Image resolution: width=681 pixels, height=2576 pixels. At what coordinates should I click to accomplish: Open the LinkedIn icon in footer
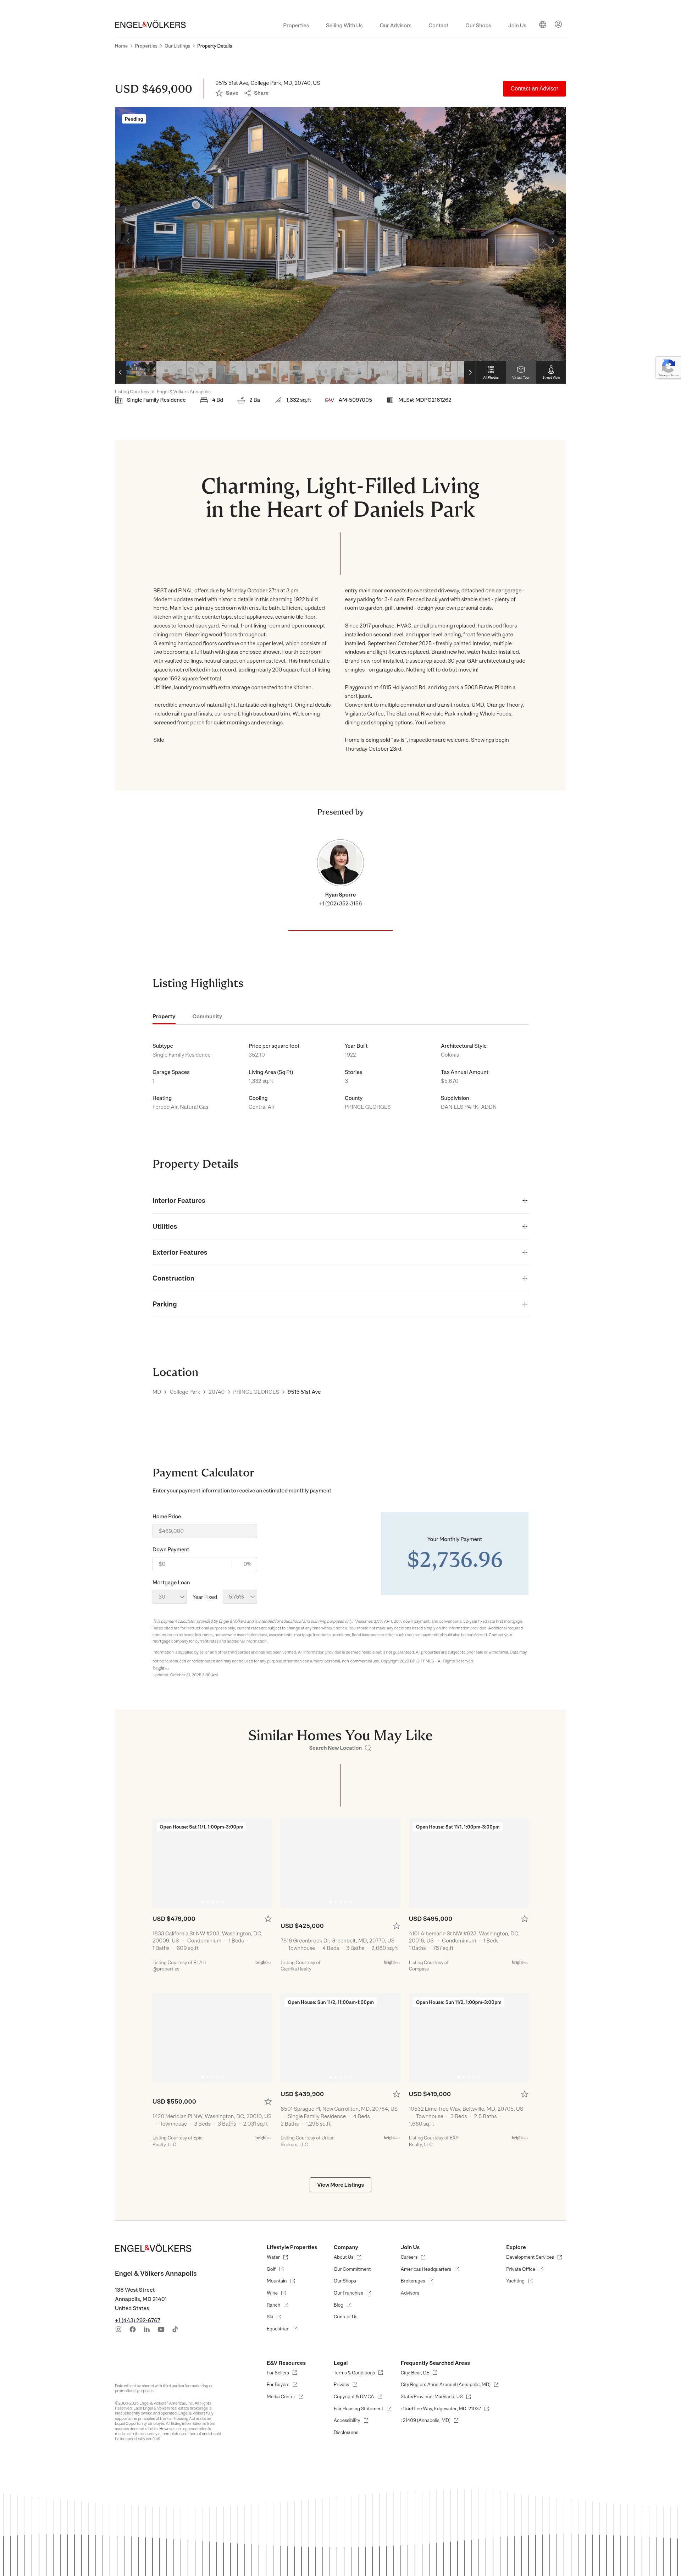pos(146,2329)
